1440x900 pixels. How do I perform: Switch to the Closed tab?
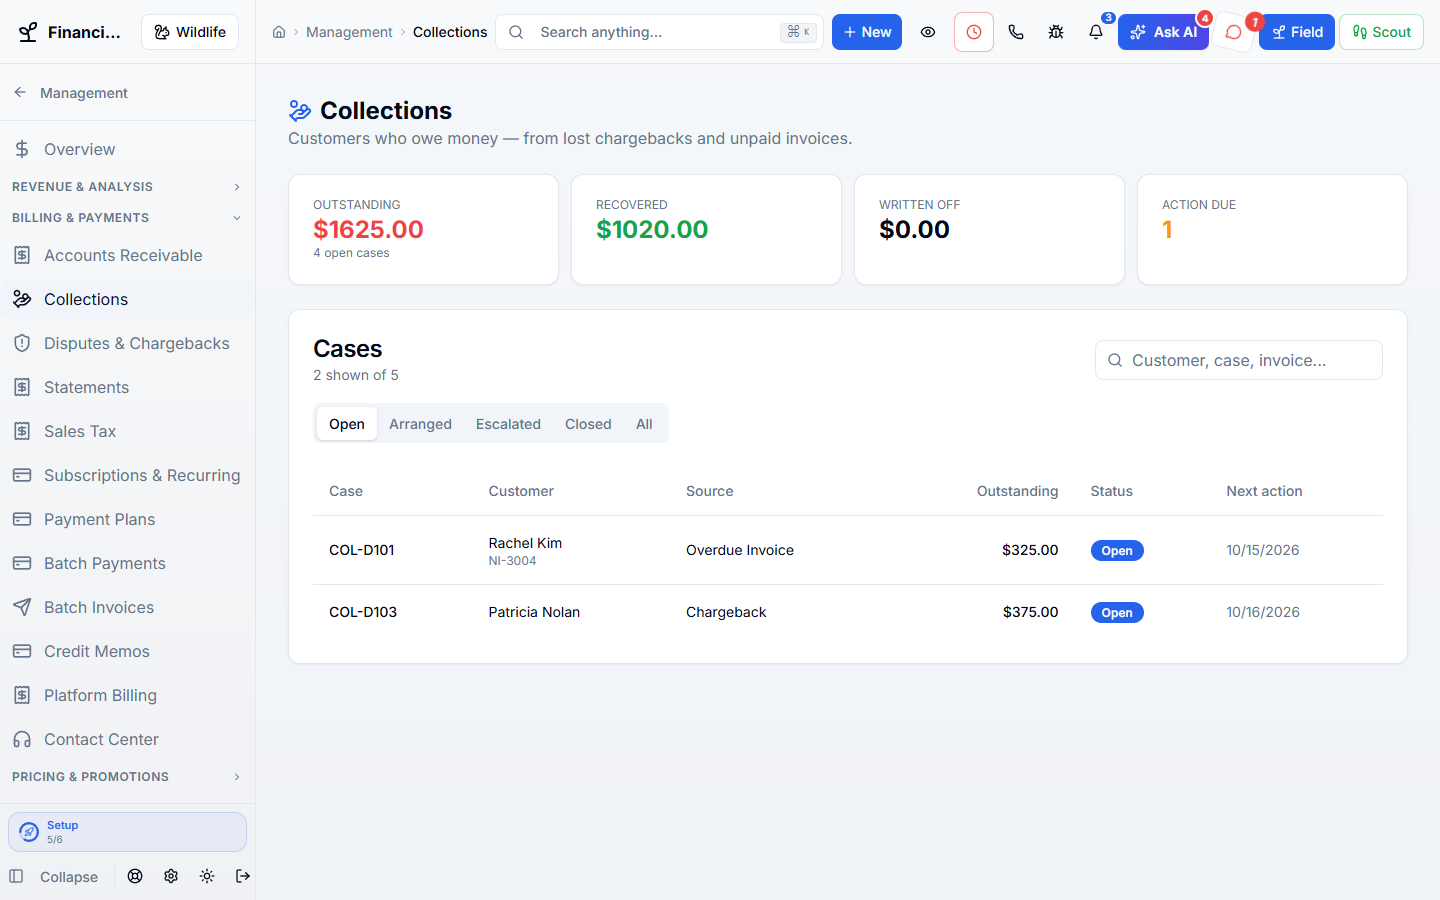pyautogui.click(x=588, y=424)
